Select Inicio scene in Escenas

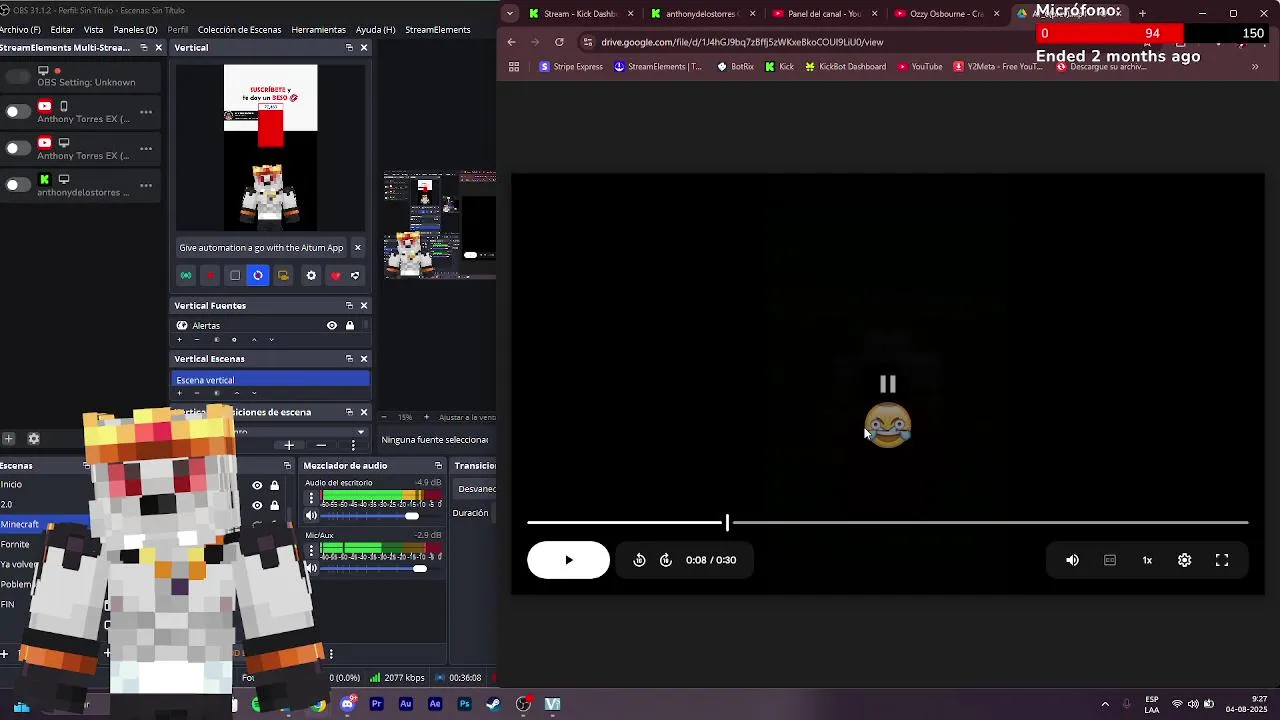point(11,484)
